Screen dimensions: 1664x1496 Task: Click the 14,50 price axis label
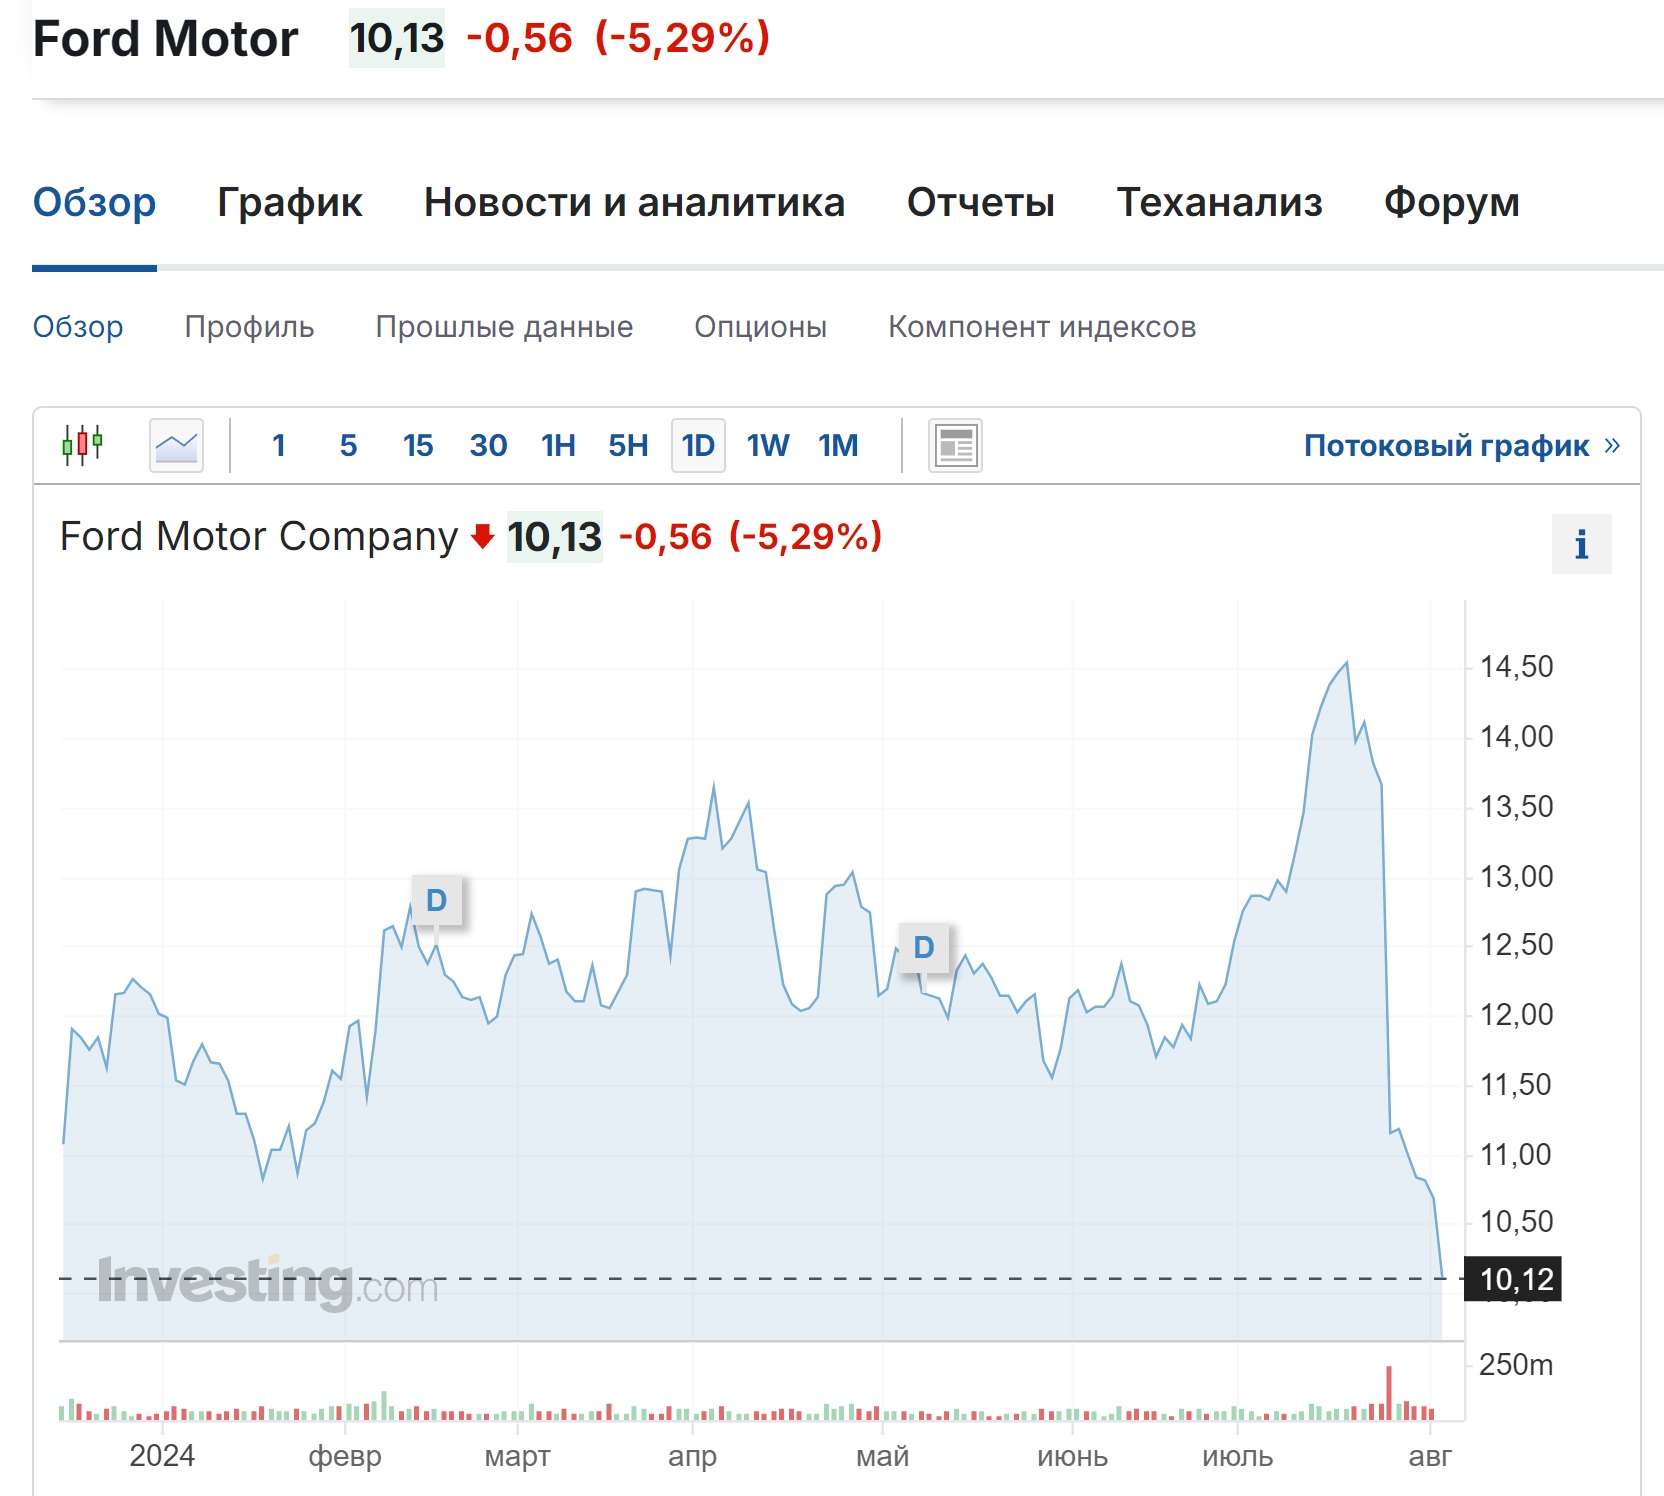[1516, 667]
